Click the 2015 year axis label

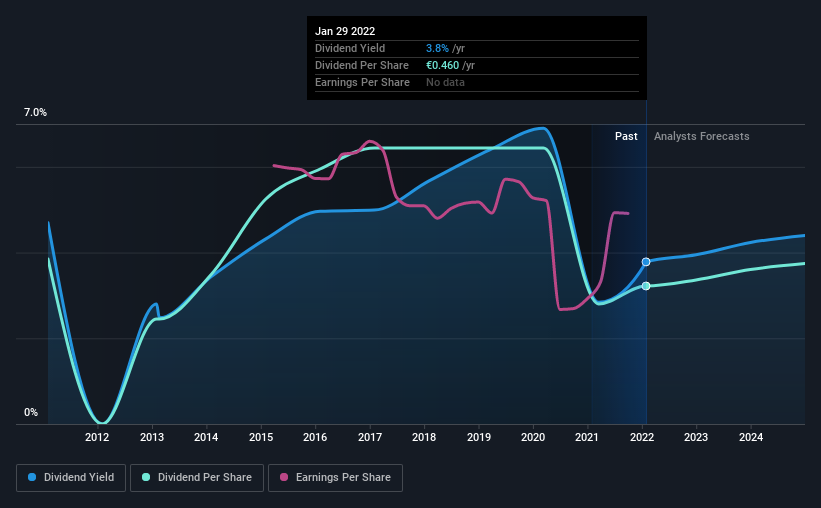tap(261, 437)
